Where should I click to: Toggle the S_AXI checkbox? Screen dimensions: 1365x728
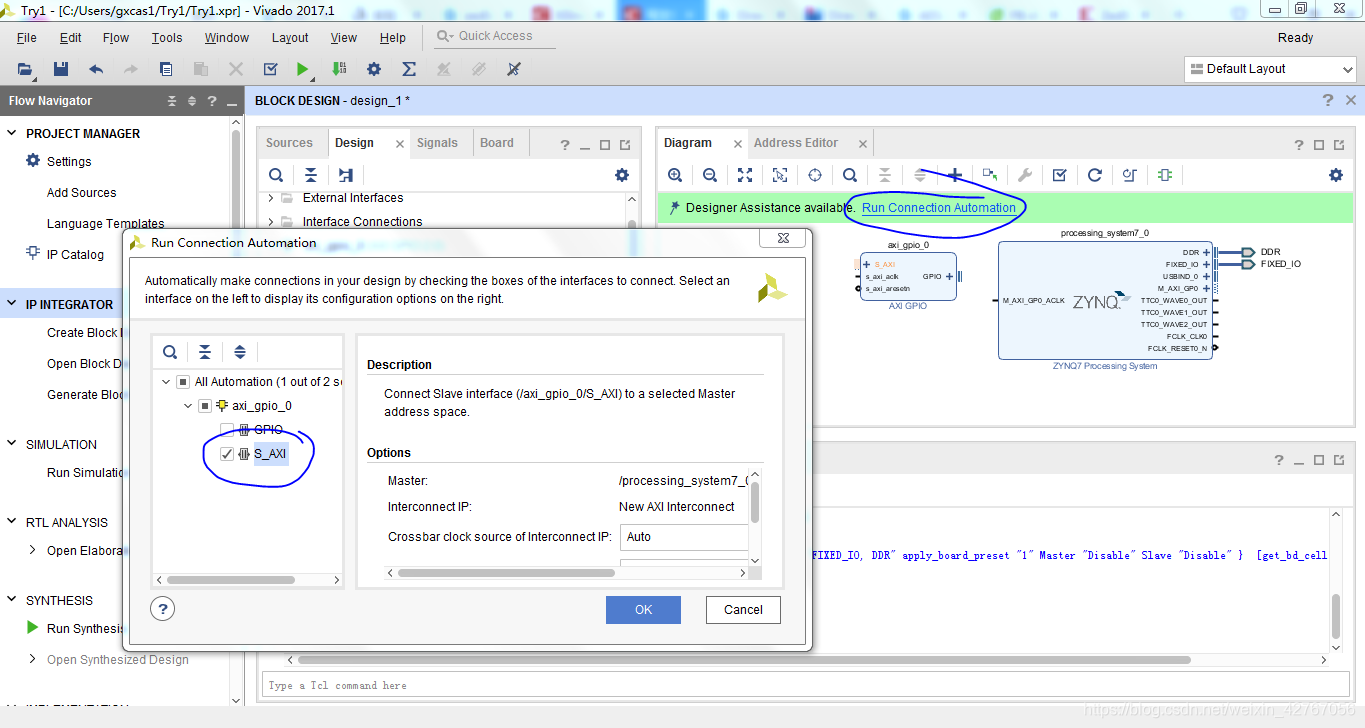click(x=227, y=454)
